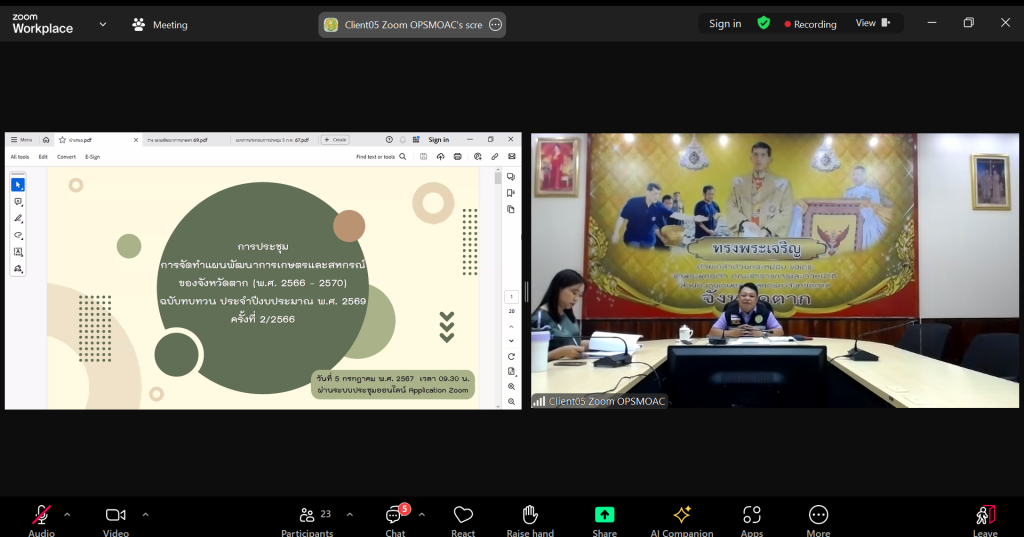Open the More options menu
This screenshot has height=537, width=1024.
[818, 521]
